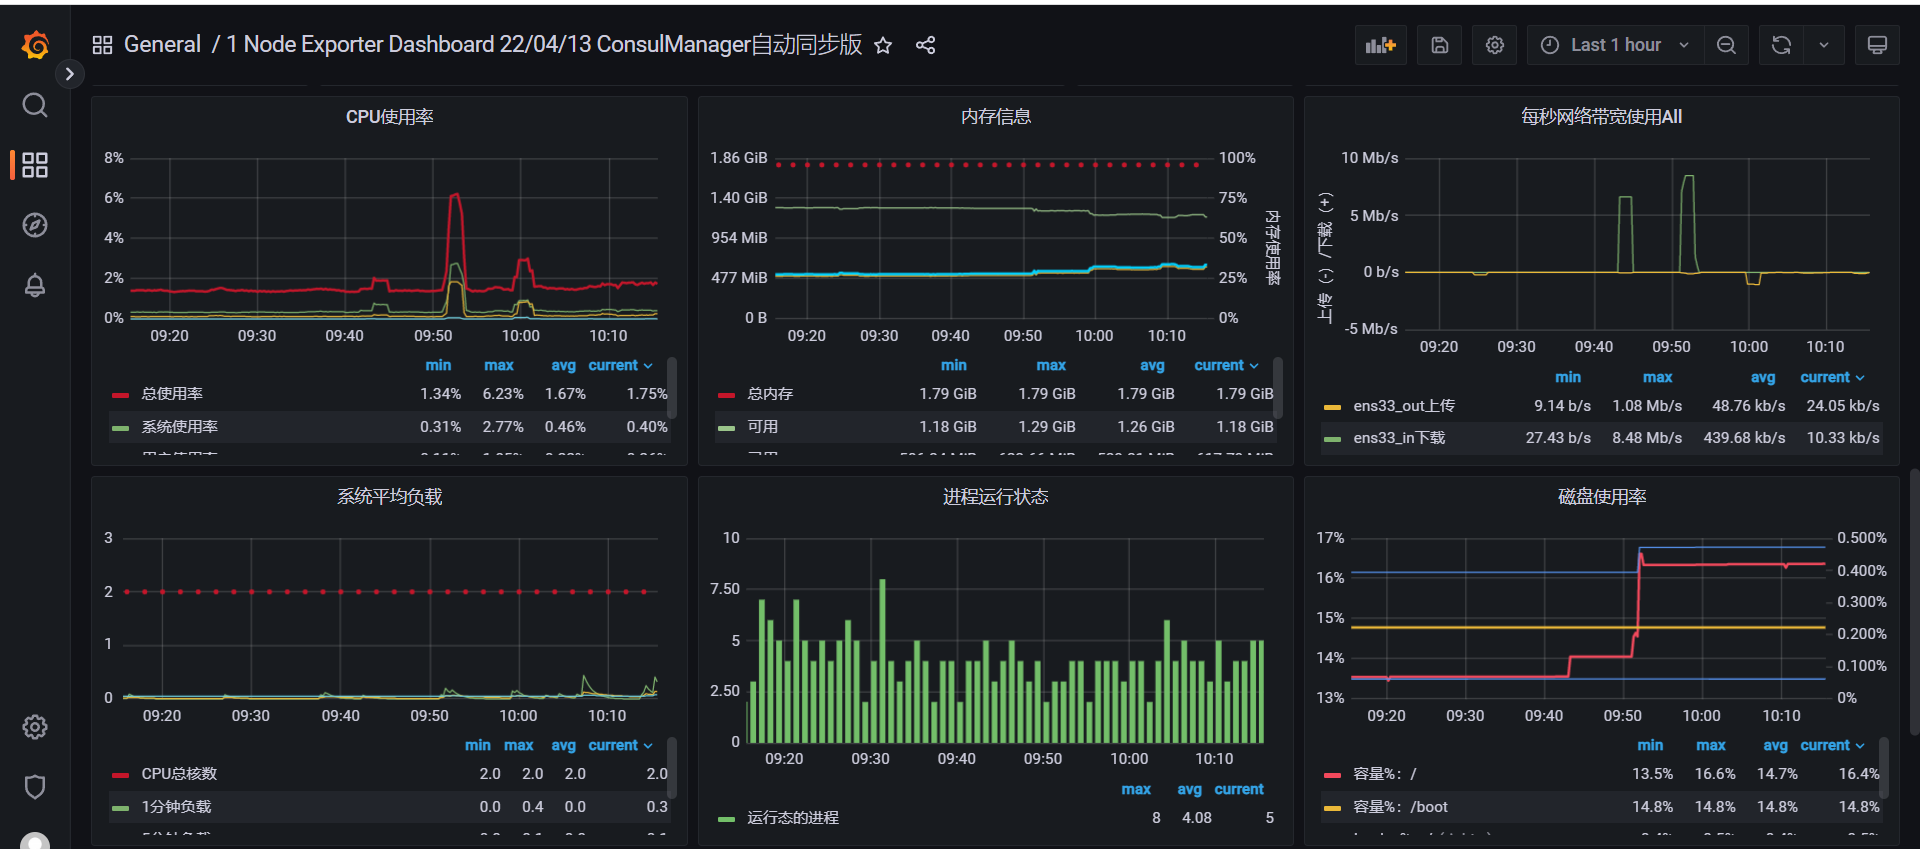This screenshot has height=849, width=1920.
Task: Toggle the 1分钟负载 series
Action: coord(176,807)
